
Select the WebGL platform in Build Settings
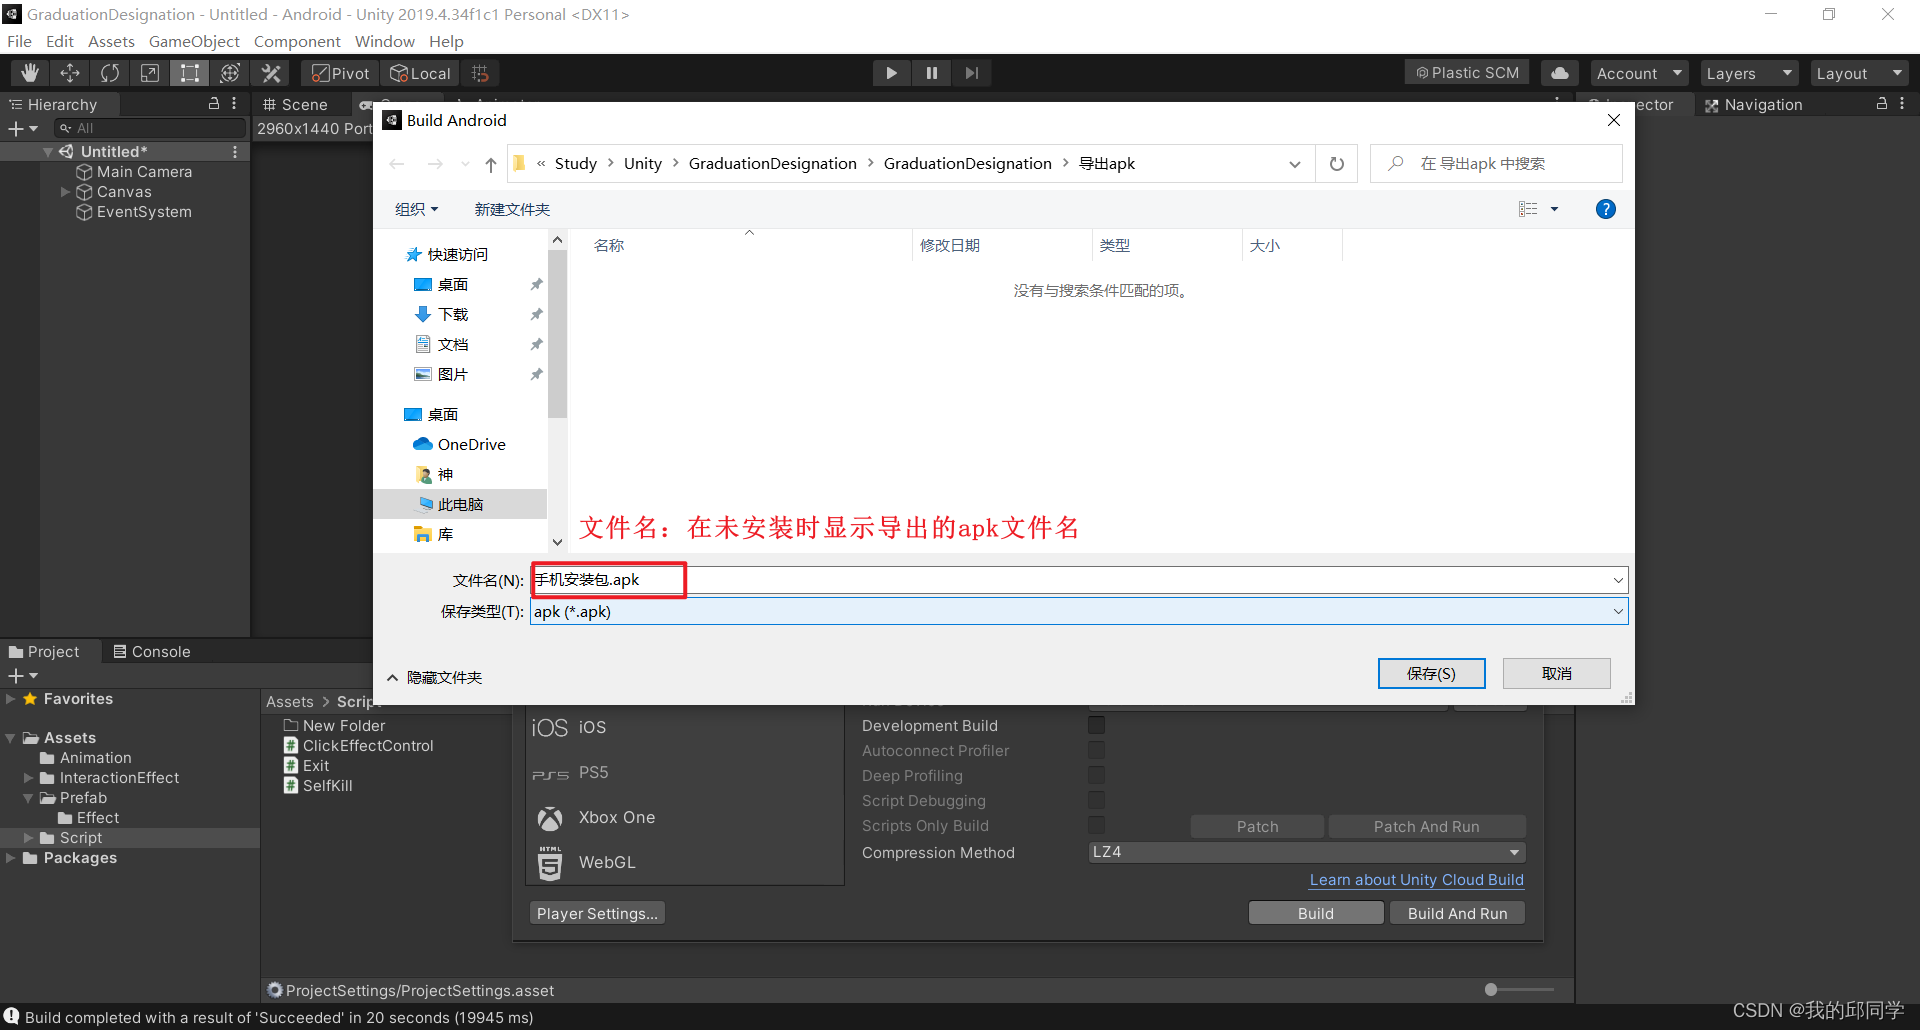(x=606, y=861)
